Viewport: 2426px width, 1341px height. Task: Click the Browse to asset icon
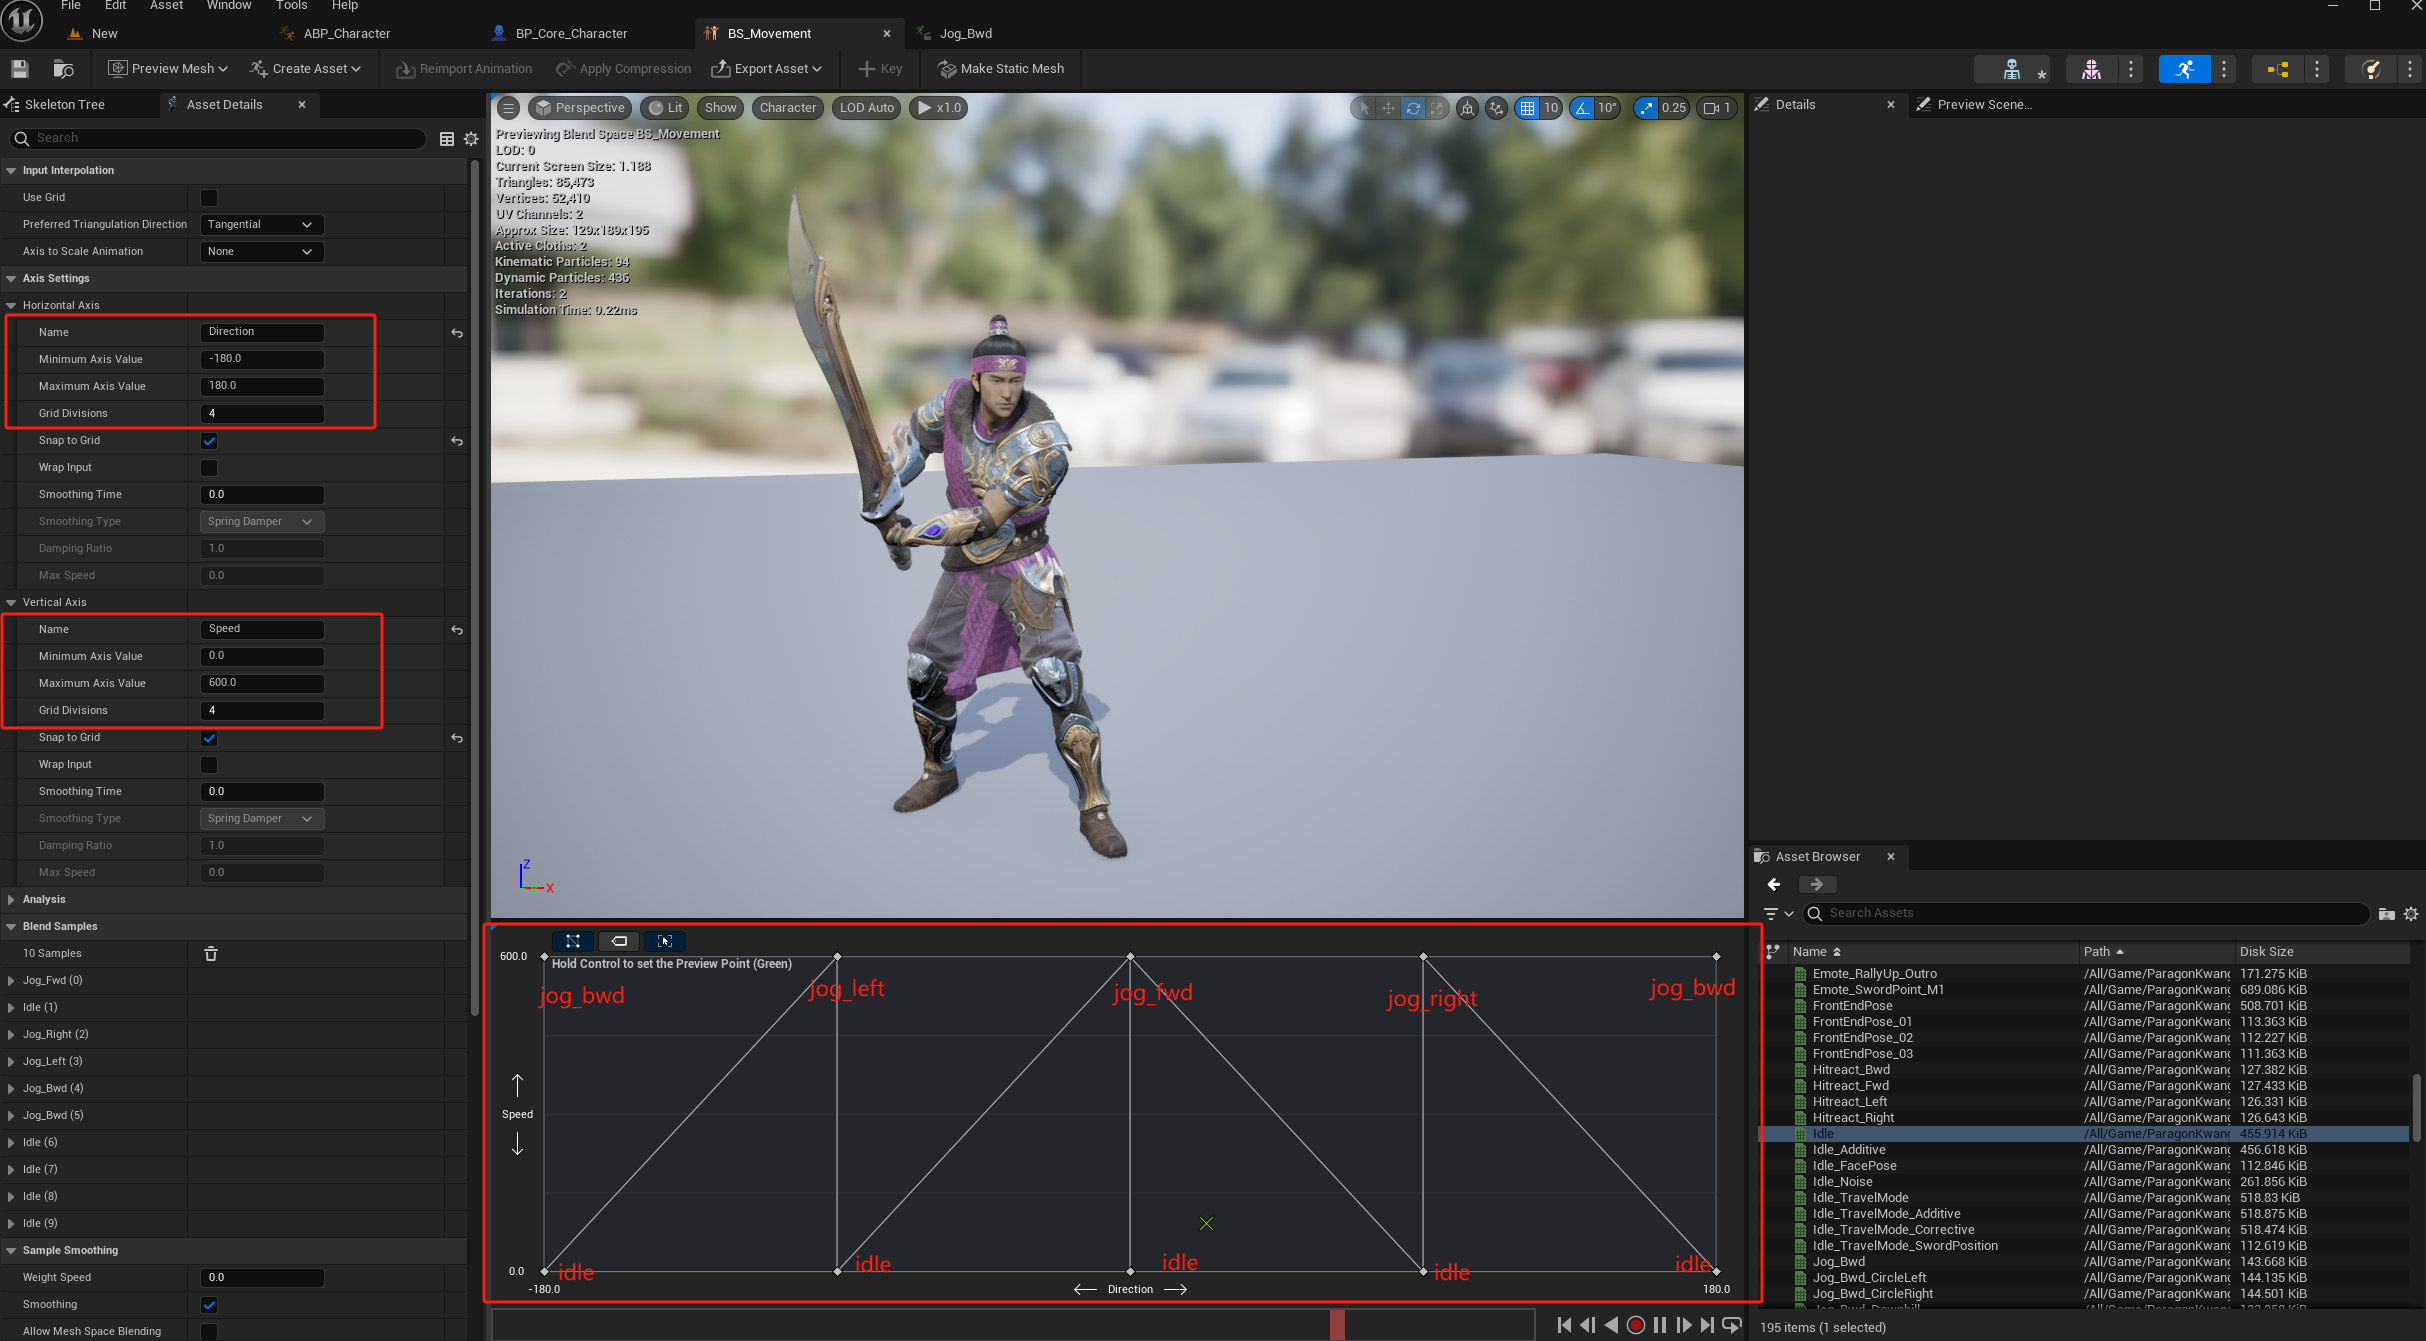point(63,69)
